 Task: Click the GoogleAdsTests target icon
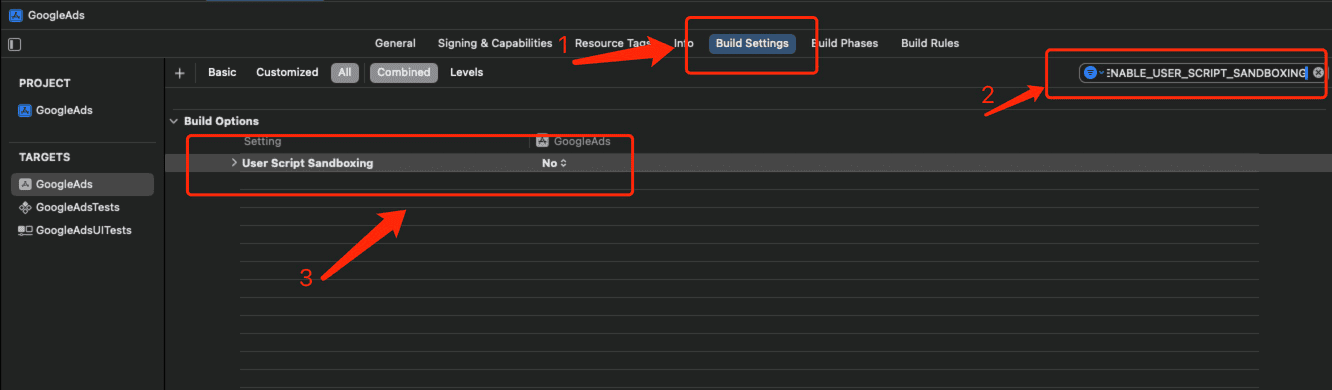tap(26, 207)
